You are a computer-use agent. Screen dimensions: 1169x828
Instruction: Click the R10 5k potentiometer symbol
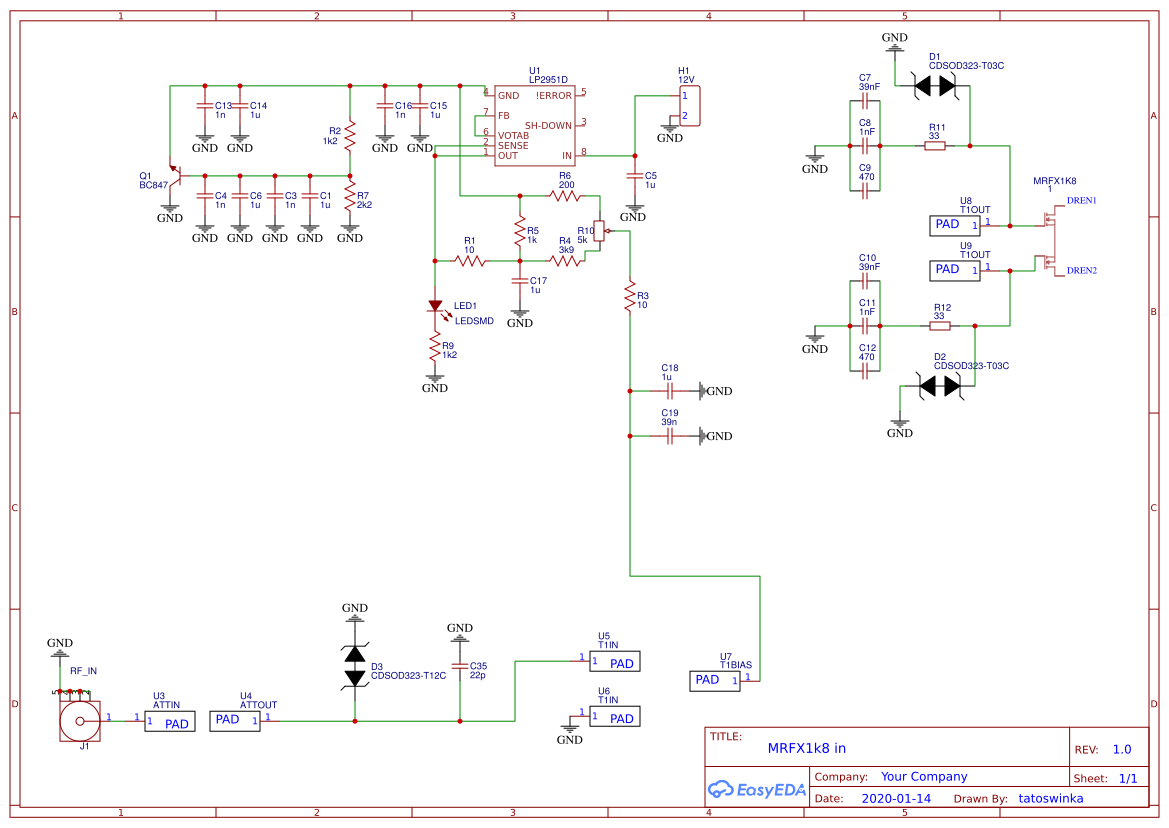[600, 231]
